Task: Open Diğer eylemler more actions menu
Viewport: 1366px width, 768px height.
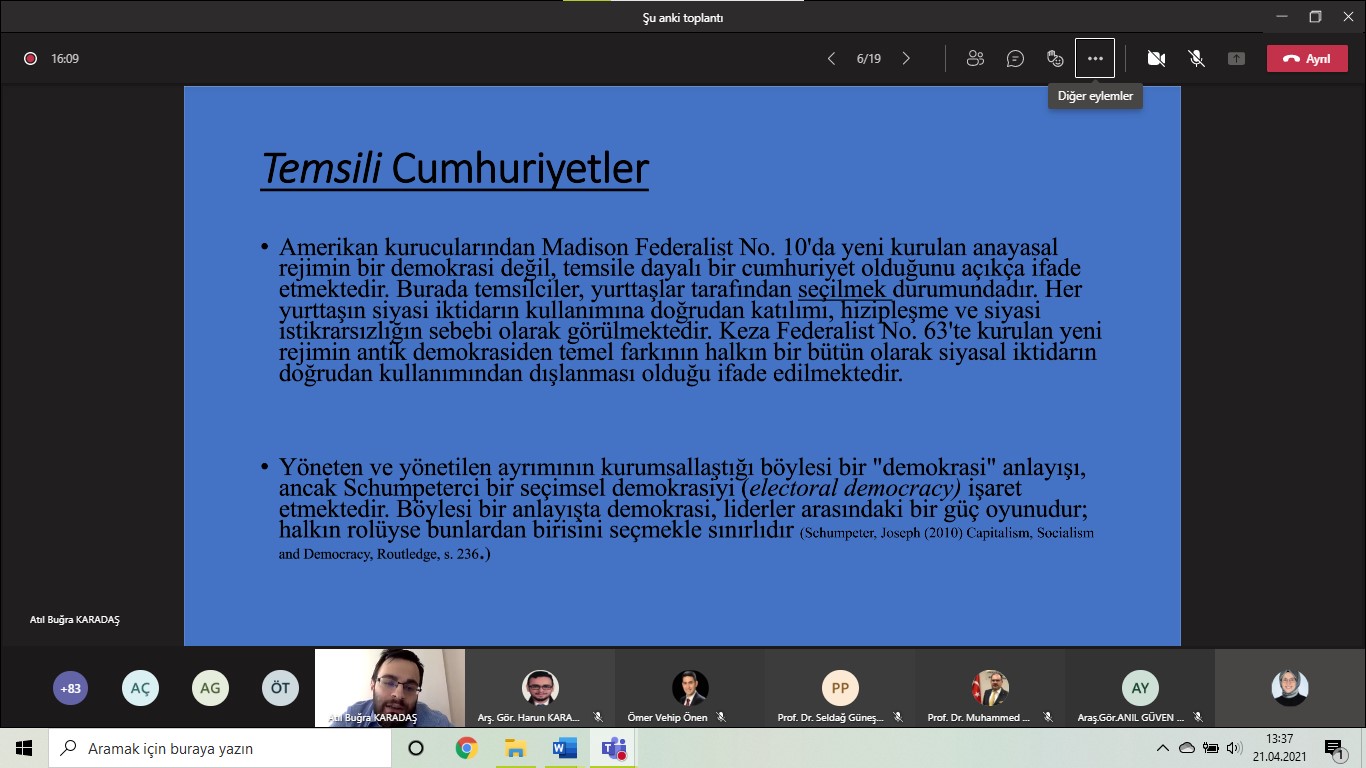Action: pyautogui.click(x=1095, y=59)
